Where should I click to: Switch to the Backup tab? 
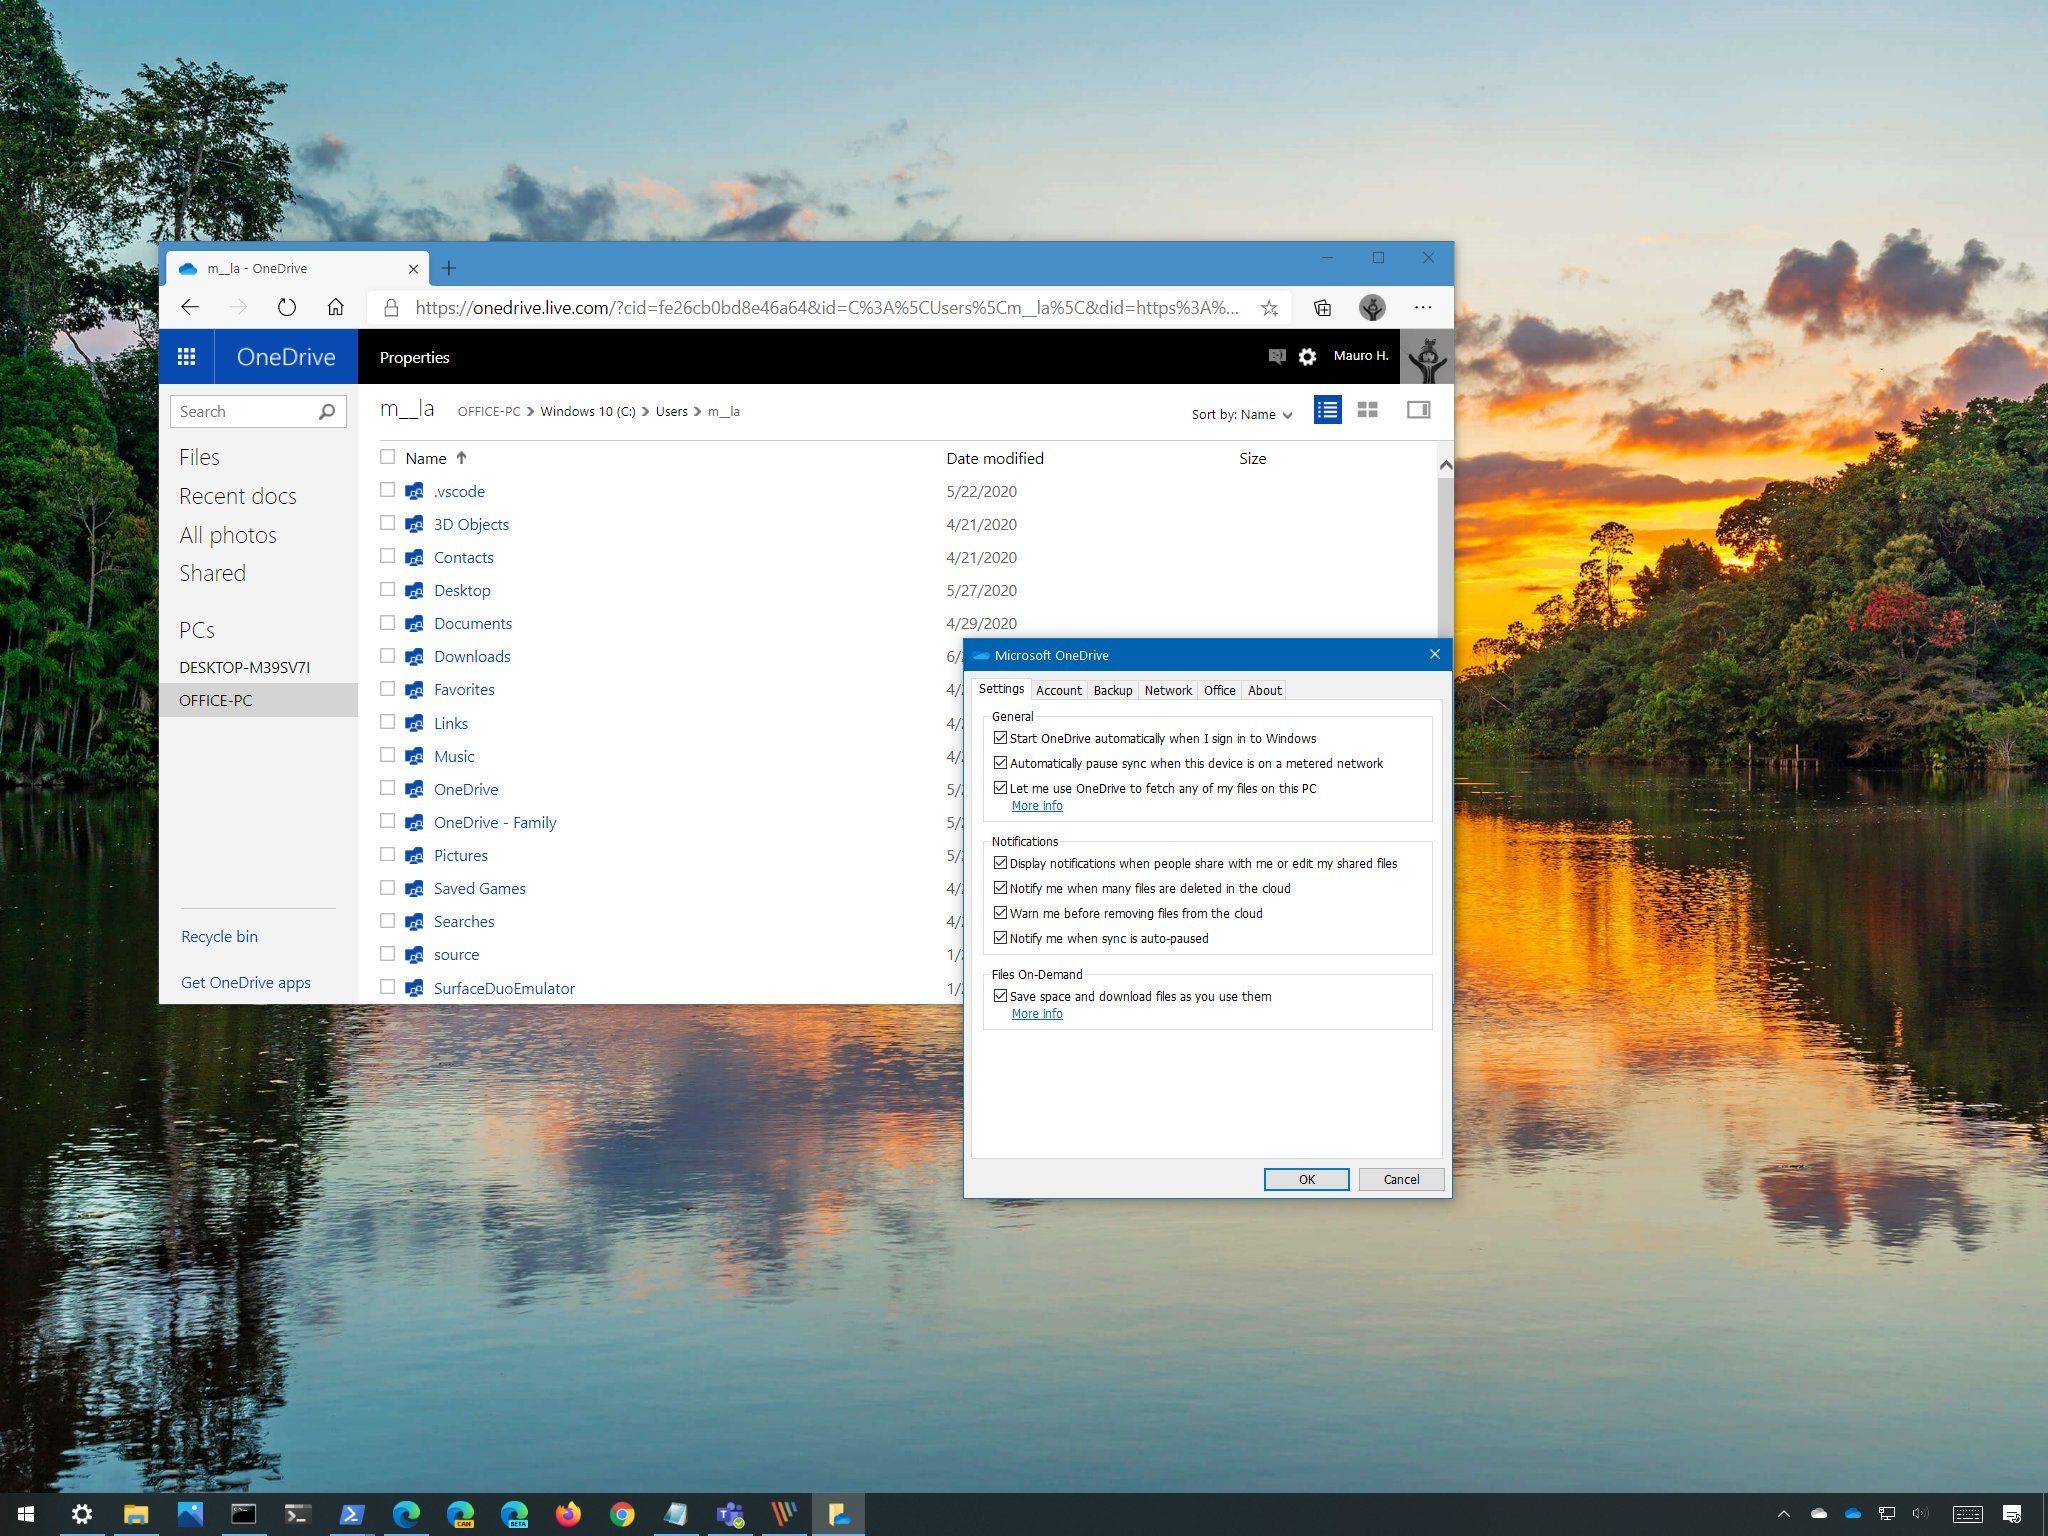pos(1112,690)
